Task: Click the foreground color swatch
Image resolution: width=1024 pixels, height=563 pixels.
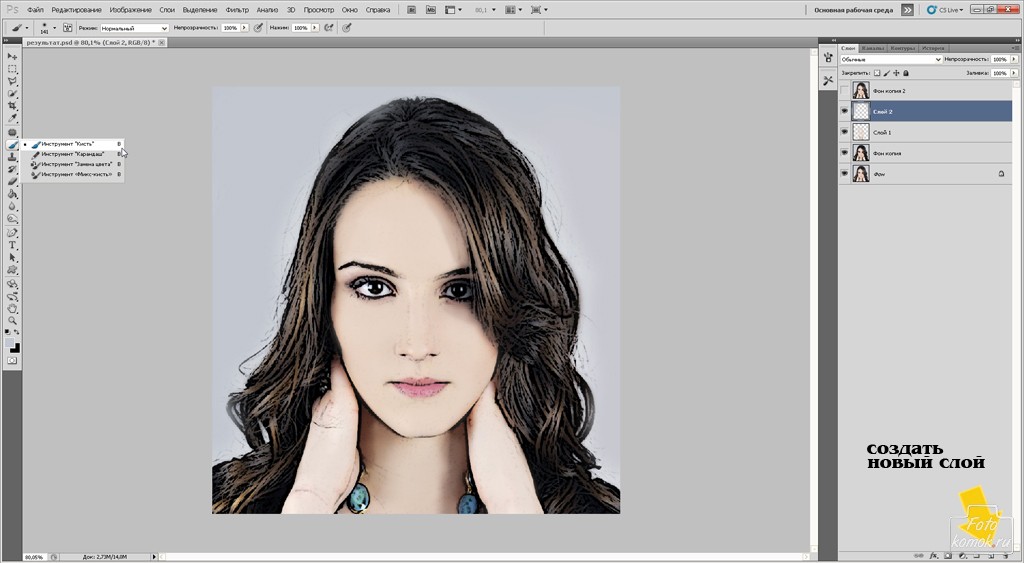Action: point(11,343)
